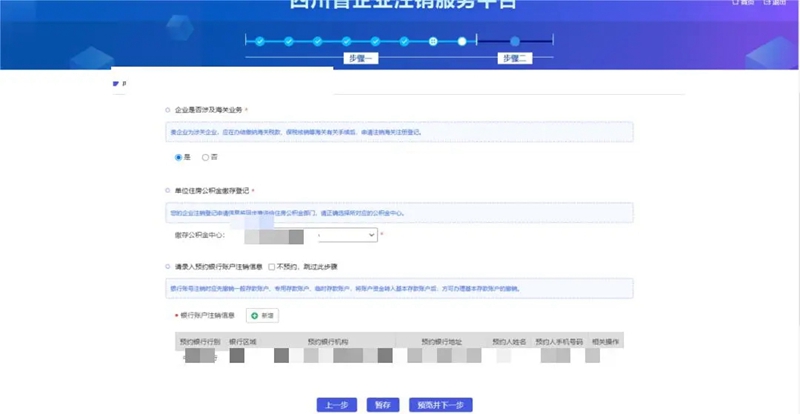Click the 预约人姓名 column header
Viewport: 800px width, 414px height.
click(509, 342)
